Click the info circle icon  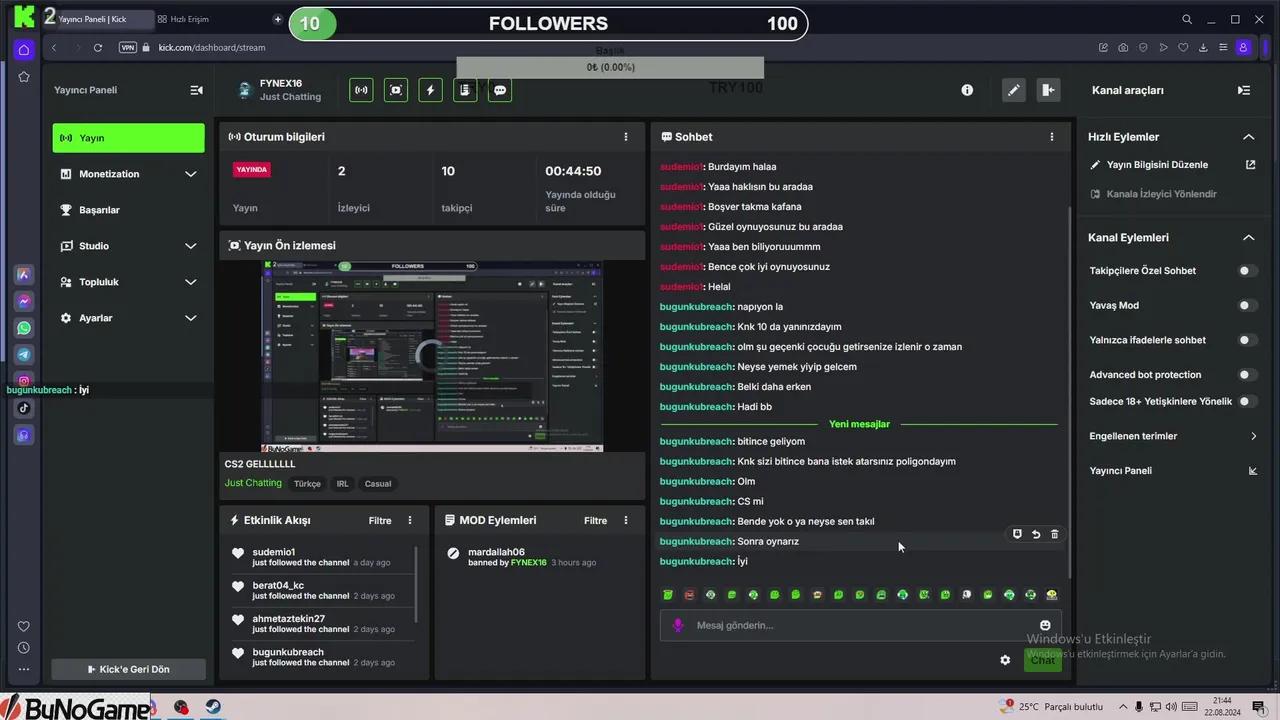(x=967, y=90)
